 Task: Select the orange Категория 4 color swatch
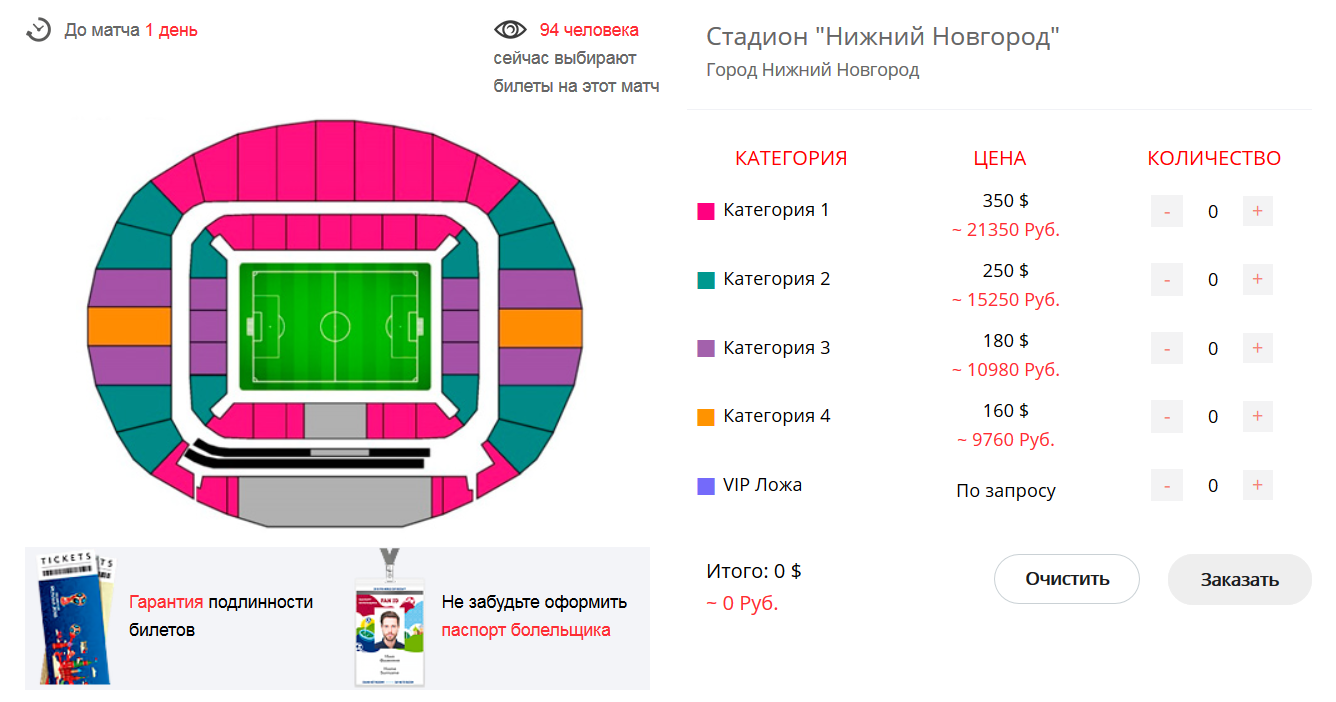tap(706, 417)
